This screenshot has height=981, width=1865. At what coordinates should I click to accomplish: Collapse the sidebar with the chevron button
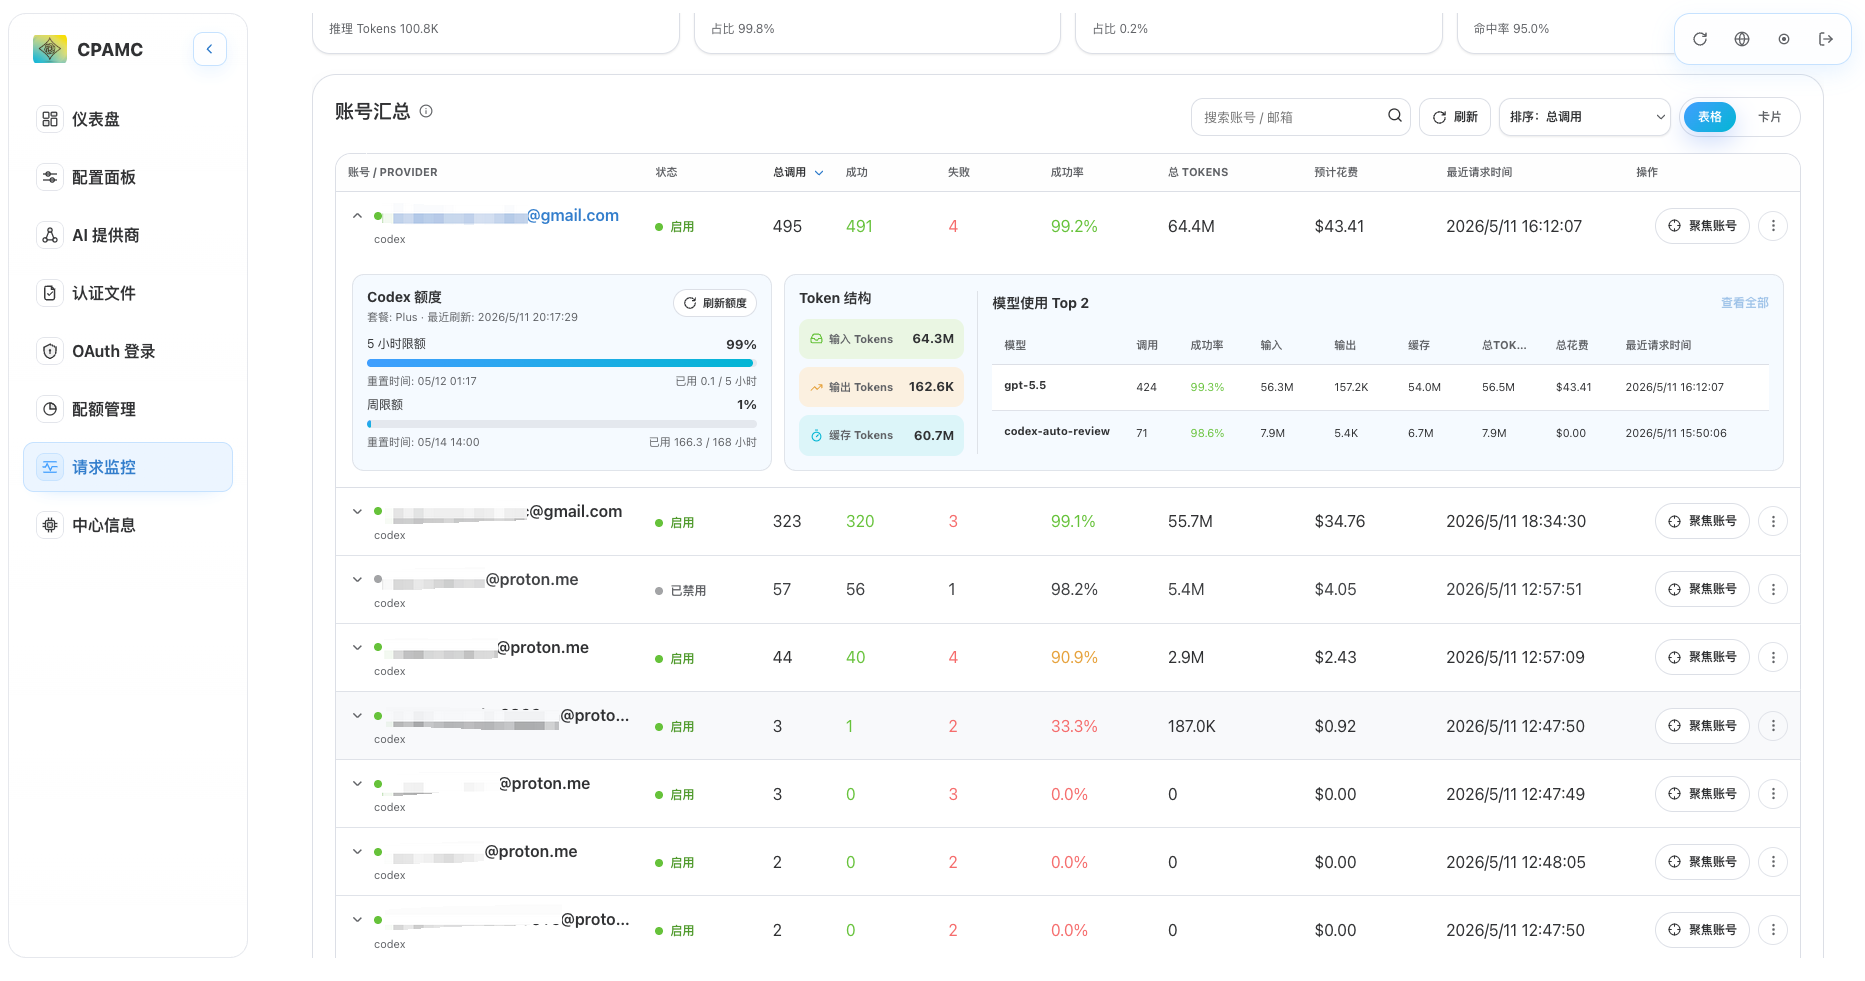click(210, 49)
